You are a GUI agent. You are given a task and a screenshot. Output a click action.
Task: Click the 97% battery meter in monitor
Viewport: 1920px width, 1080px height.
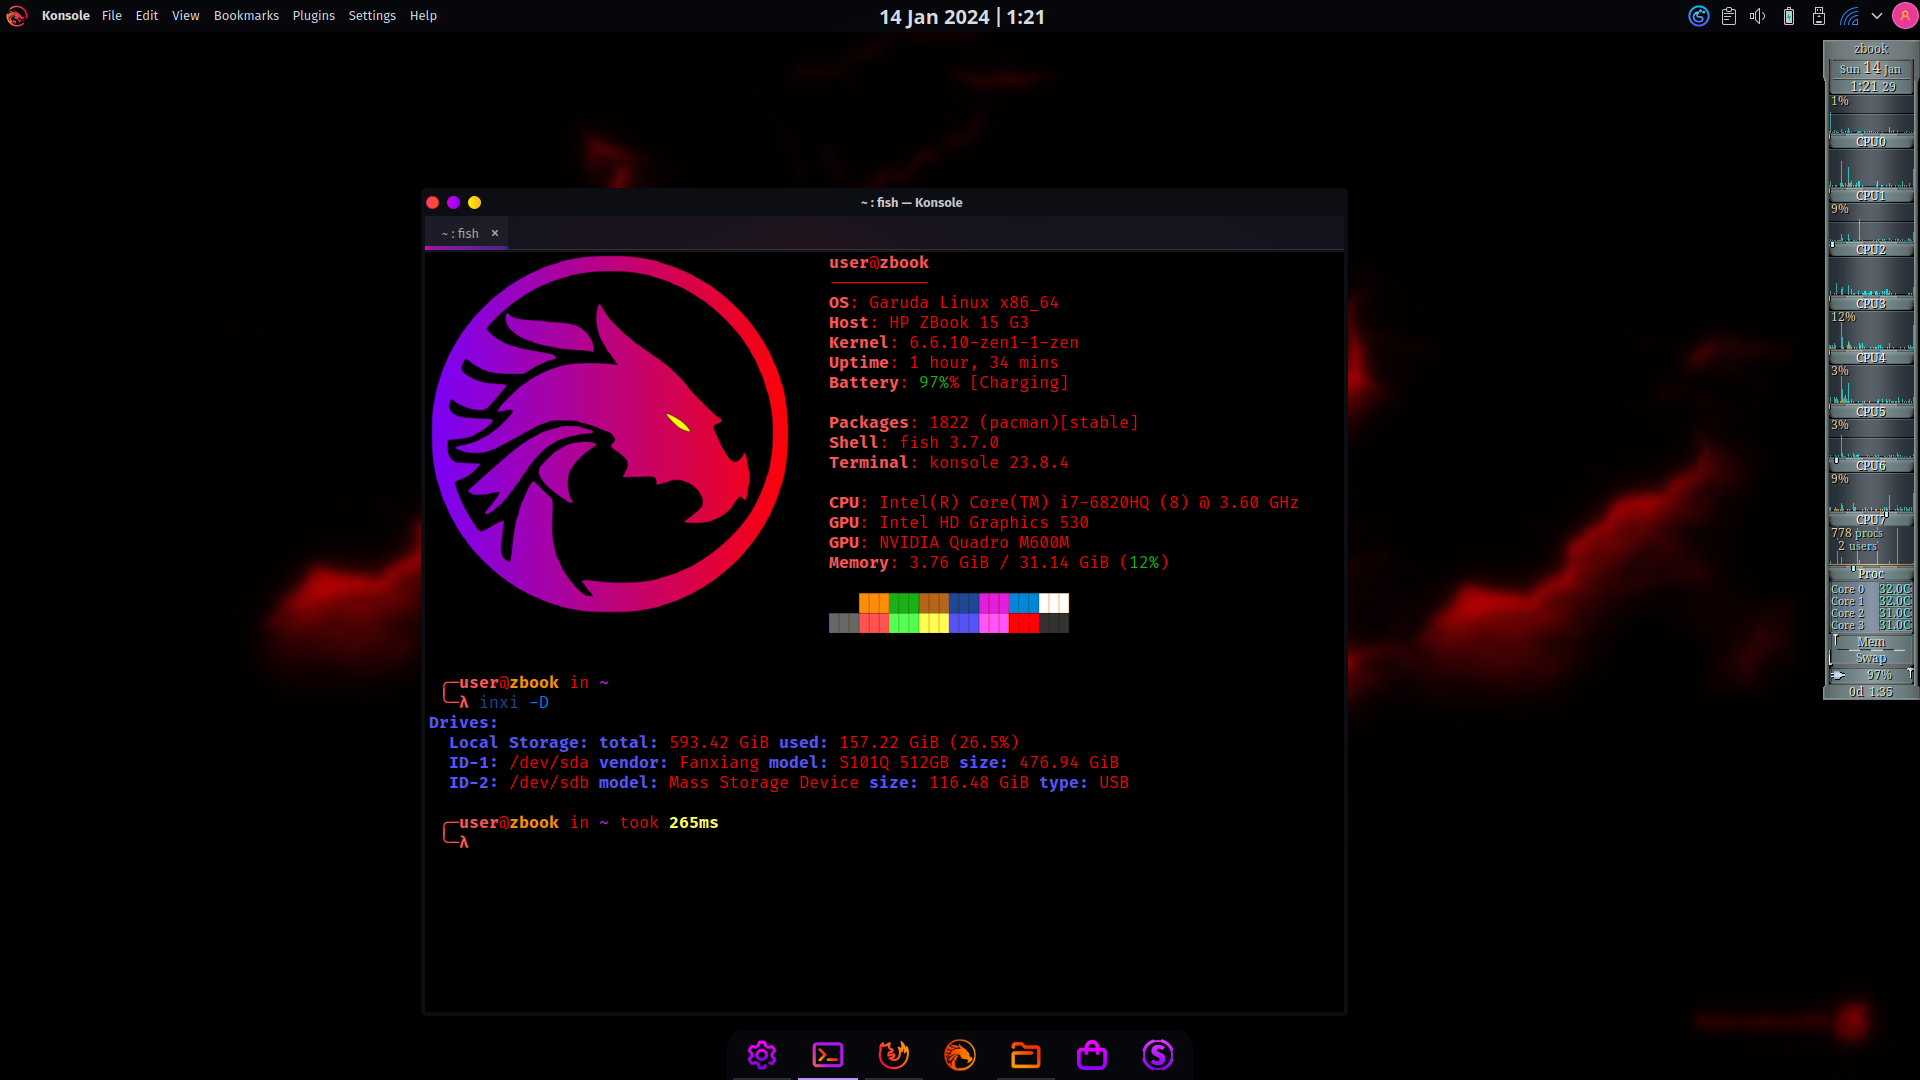point(1871,675)
